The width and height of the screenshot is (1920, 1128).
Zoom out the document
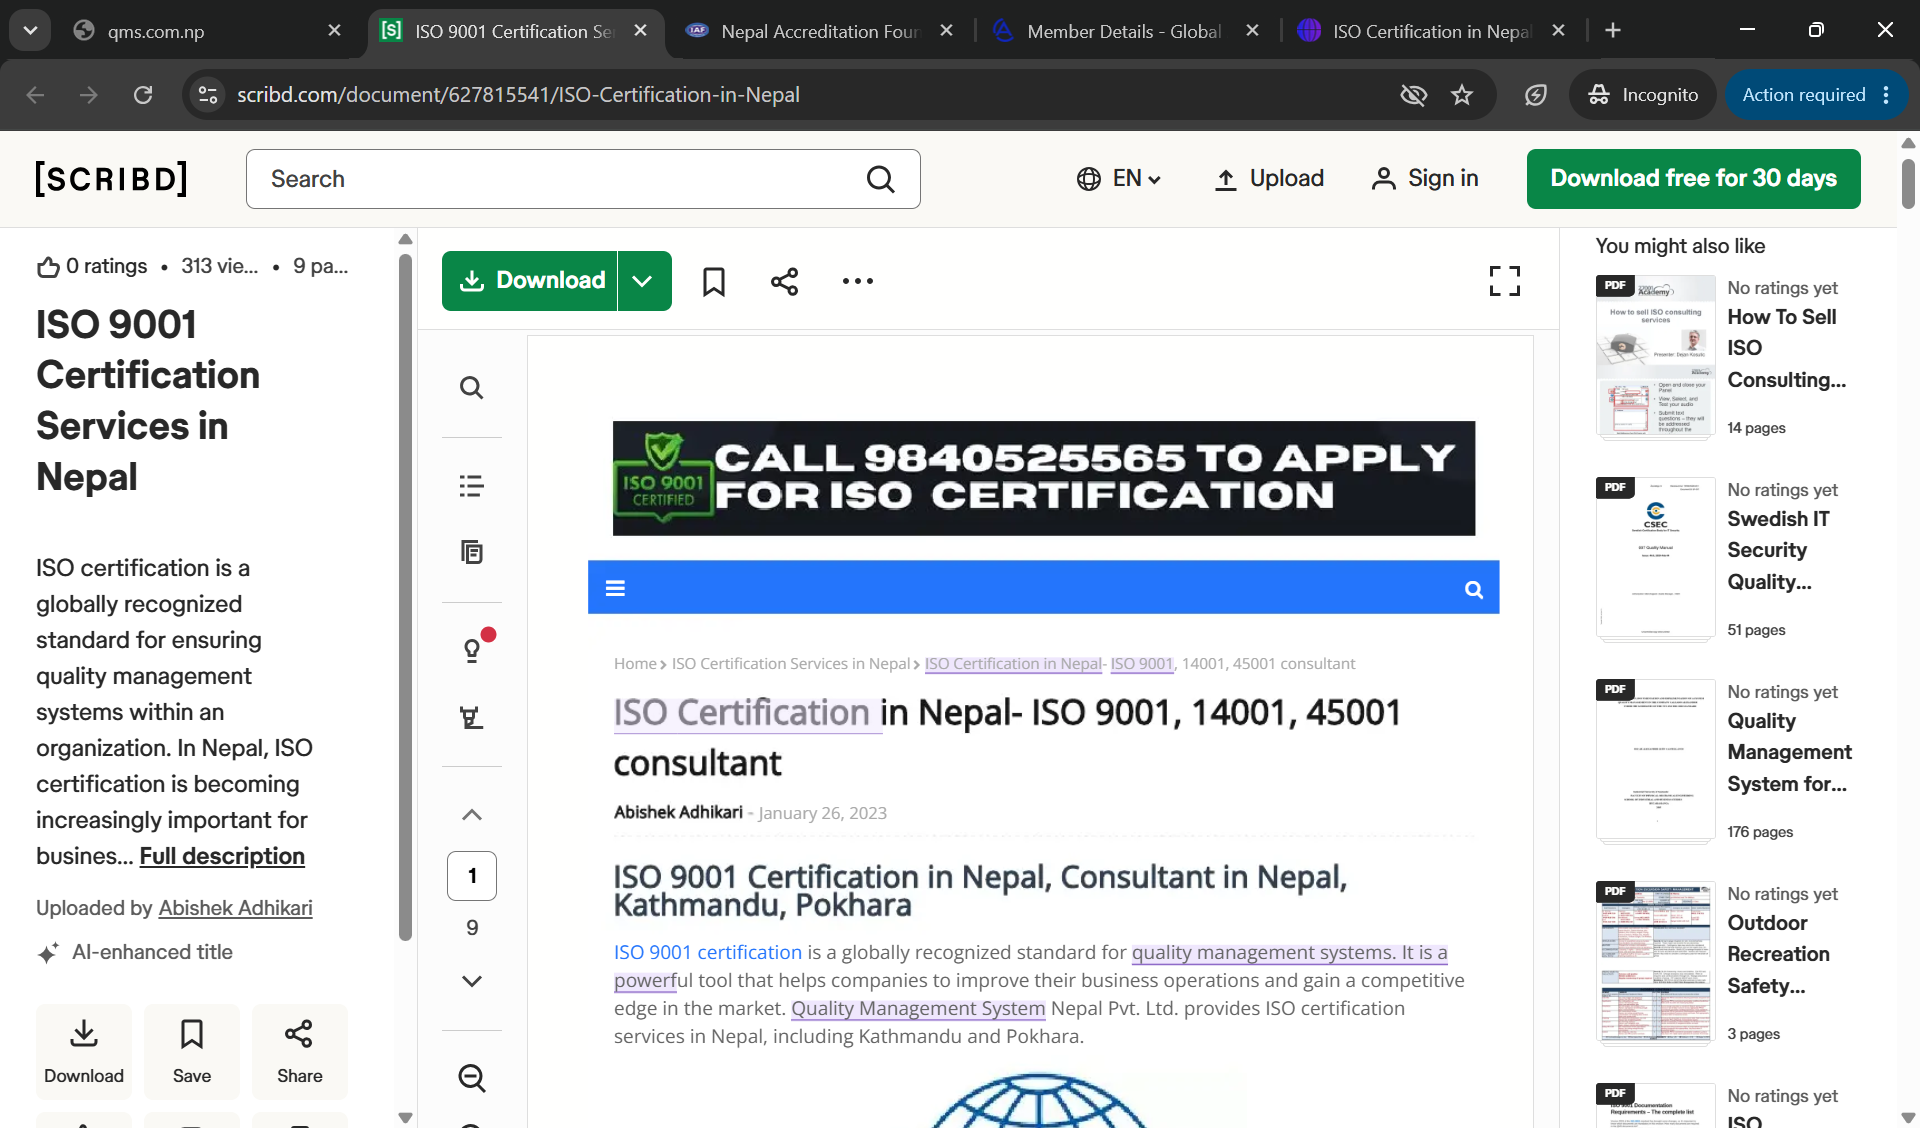tap(472, 1078)
